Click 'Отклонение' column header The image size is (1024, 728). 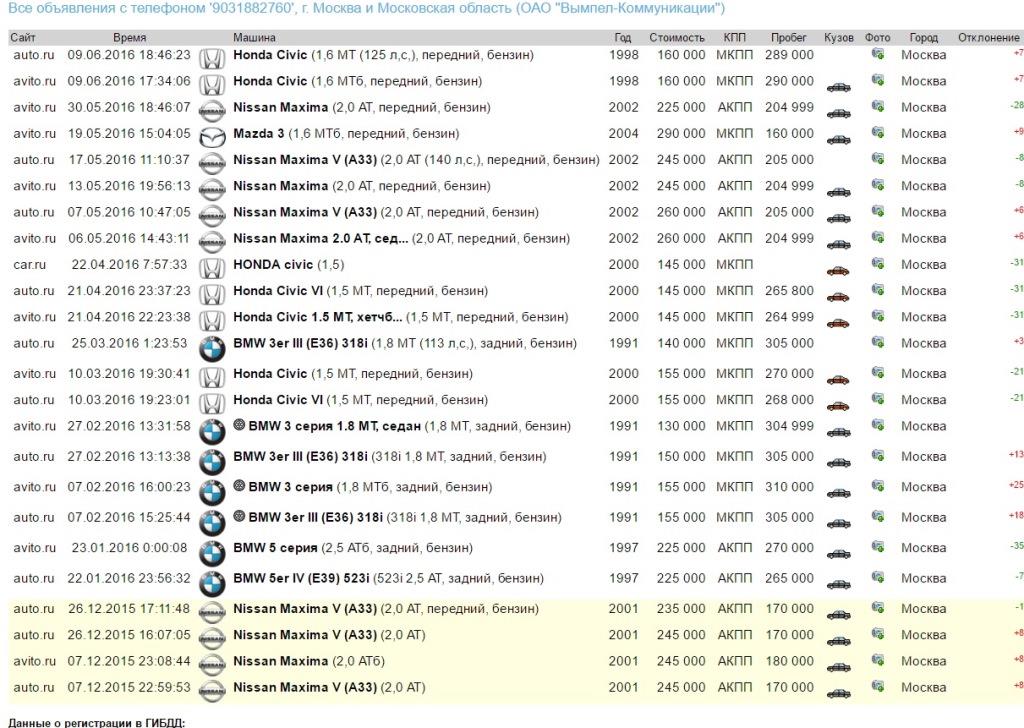tap(988, 38)
